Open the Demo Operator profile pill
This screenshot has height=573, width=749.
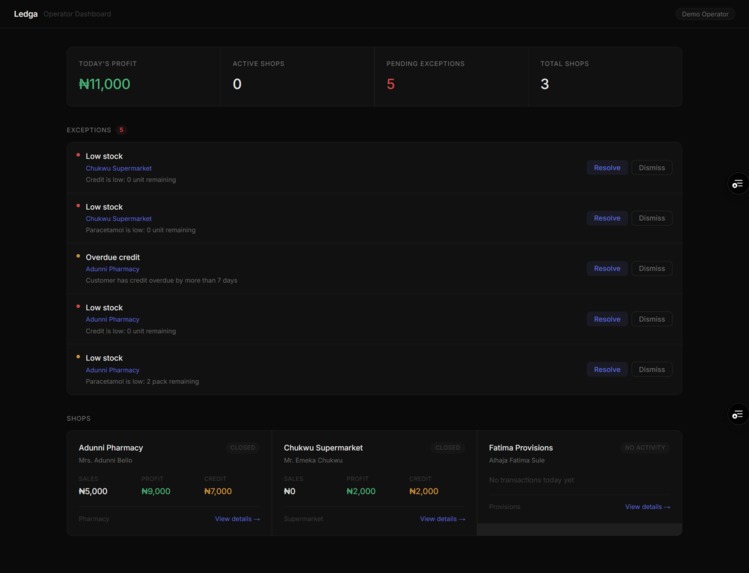tap(705, 14)
